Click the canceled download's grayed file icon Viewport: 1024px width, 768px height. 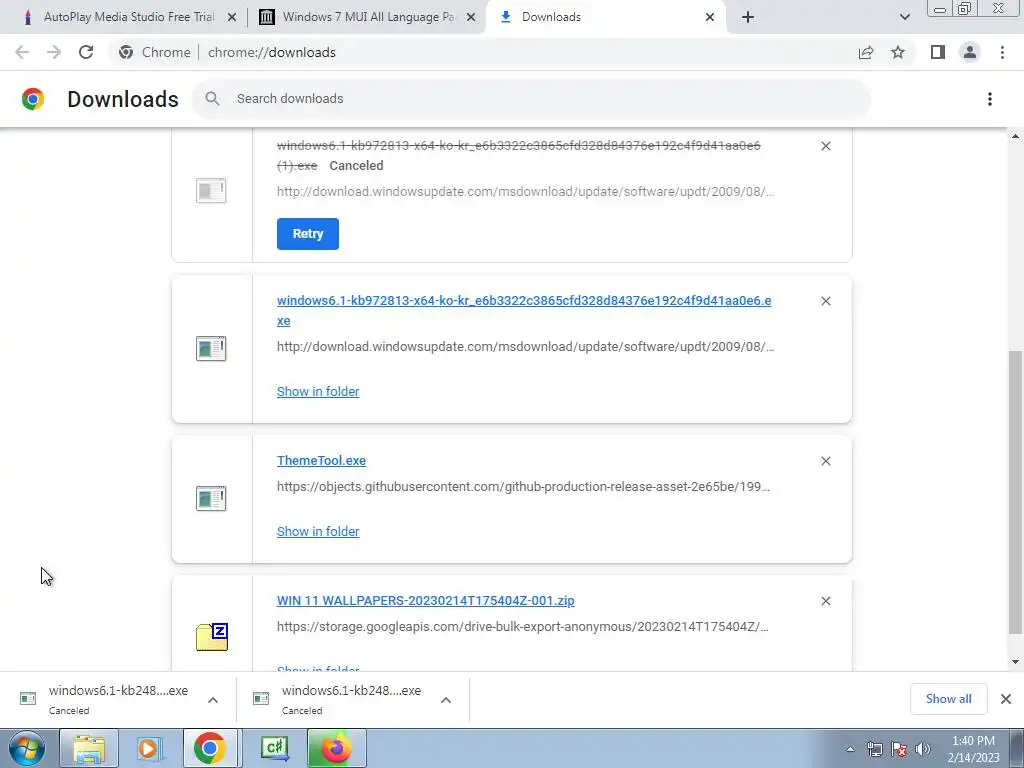[x=211, y=191]
